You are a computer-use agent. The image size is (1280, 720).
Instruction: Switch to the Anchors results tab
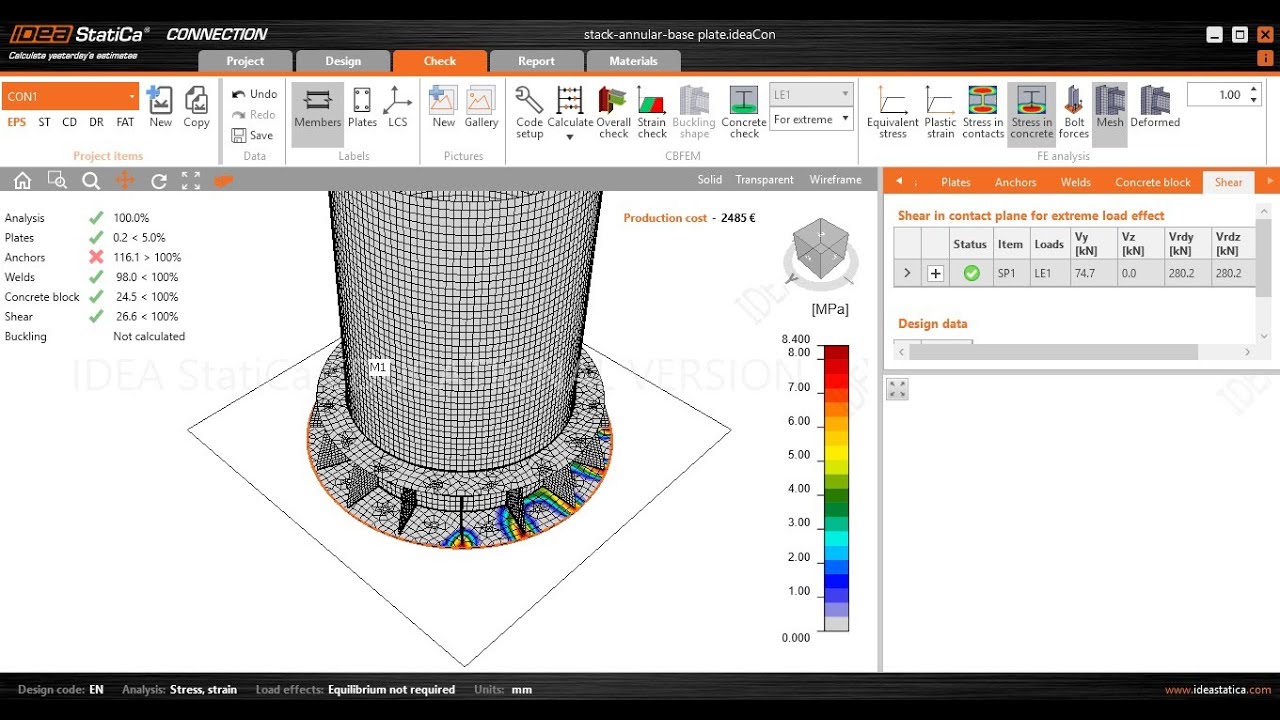click(x=1015, y=182)
